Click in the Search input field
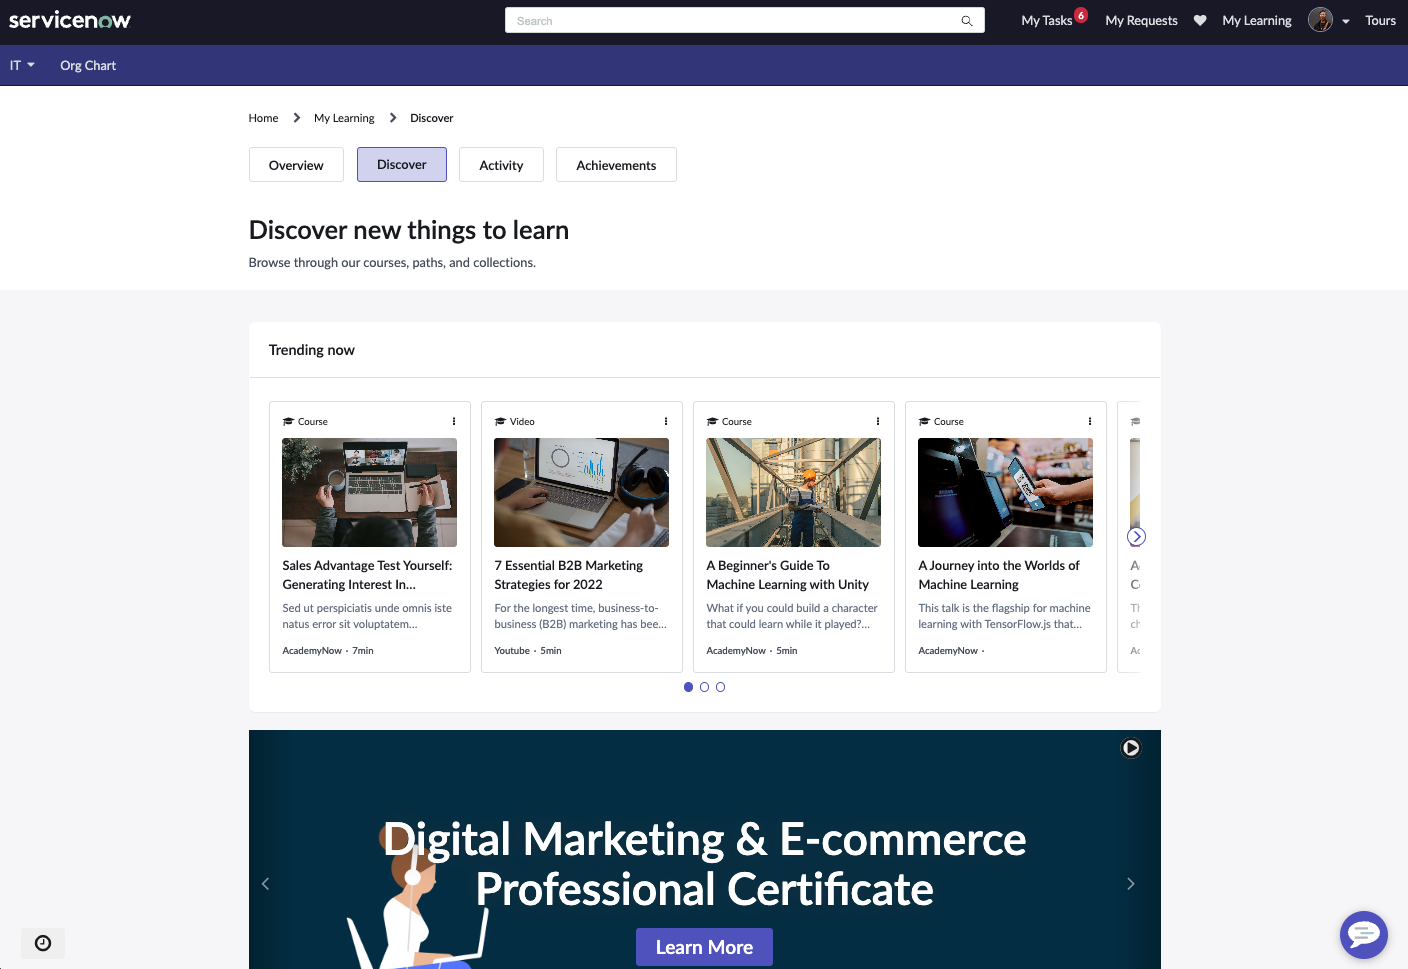The height and width of the screenshot is (969, 1408). point(730,21)
